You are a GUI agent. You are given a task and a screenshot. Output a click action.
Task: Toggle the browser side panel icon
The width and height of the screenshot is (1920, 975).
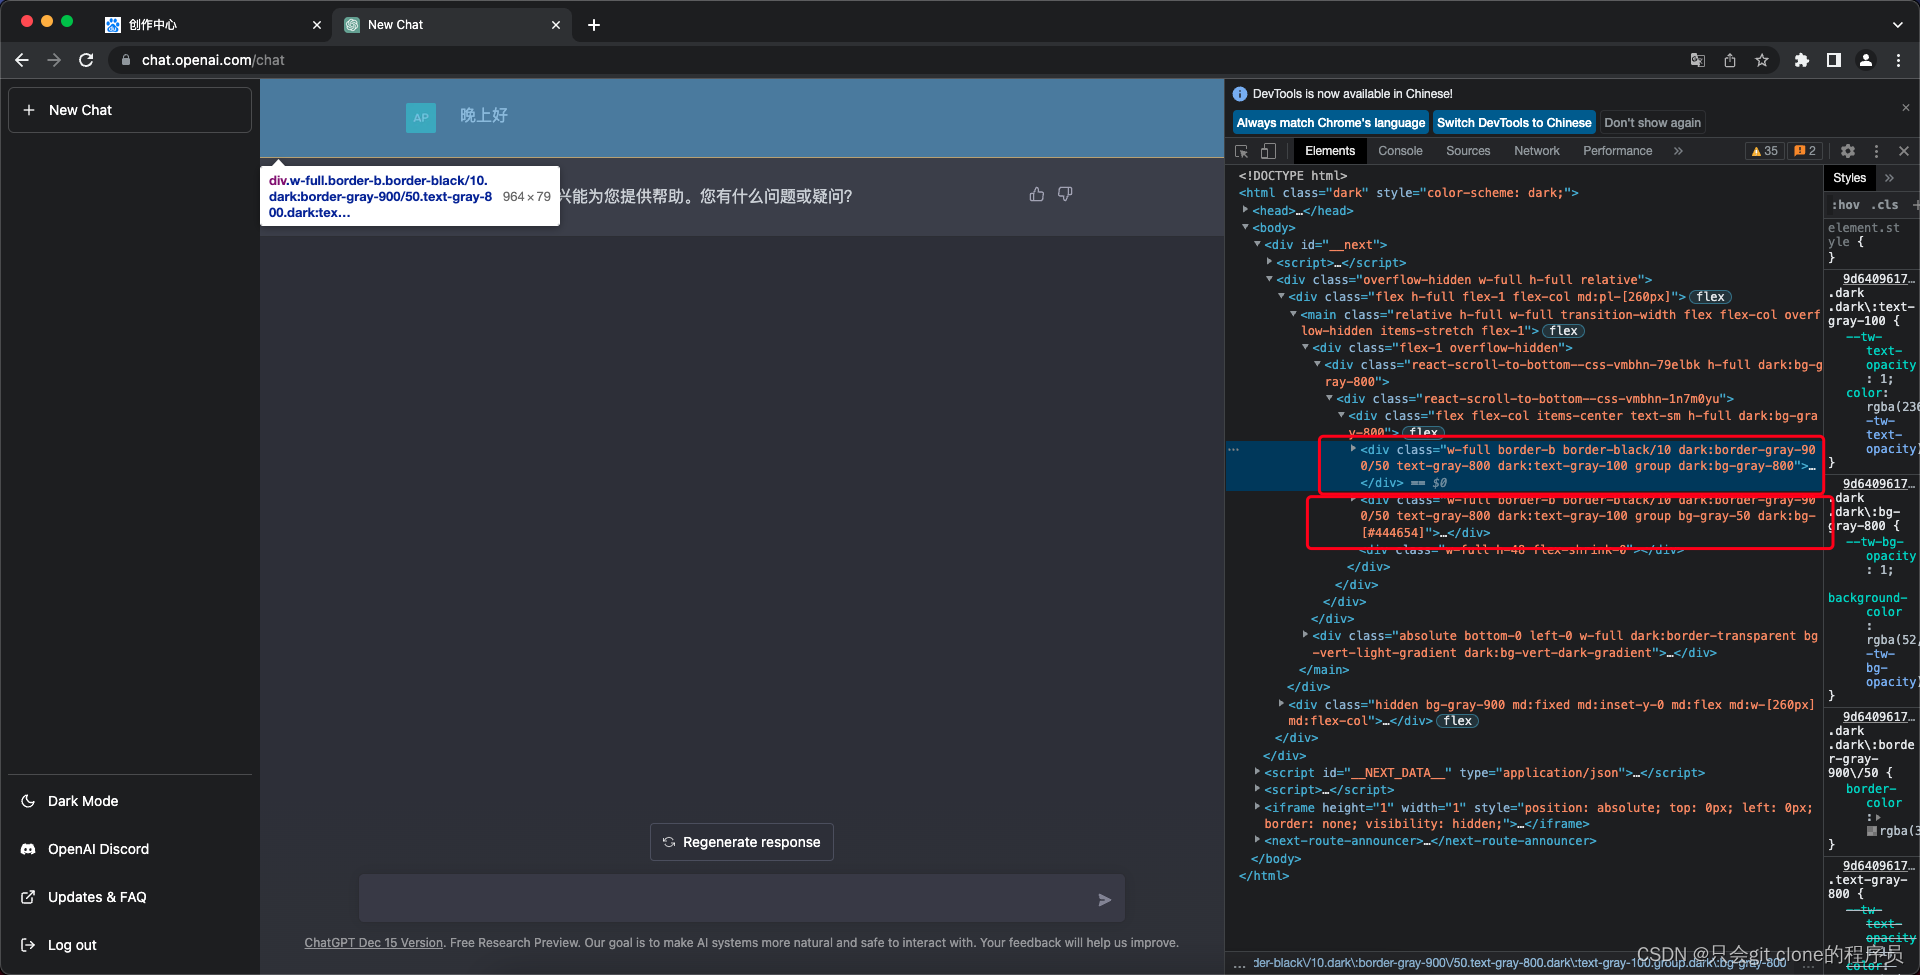coord(1834,60)
